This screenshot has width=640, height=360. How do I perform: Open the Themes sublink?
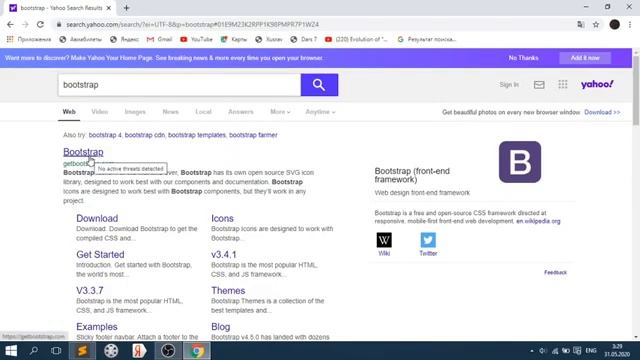[228, 291]
